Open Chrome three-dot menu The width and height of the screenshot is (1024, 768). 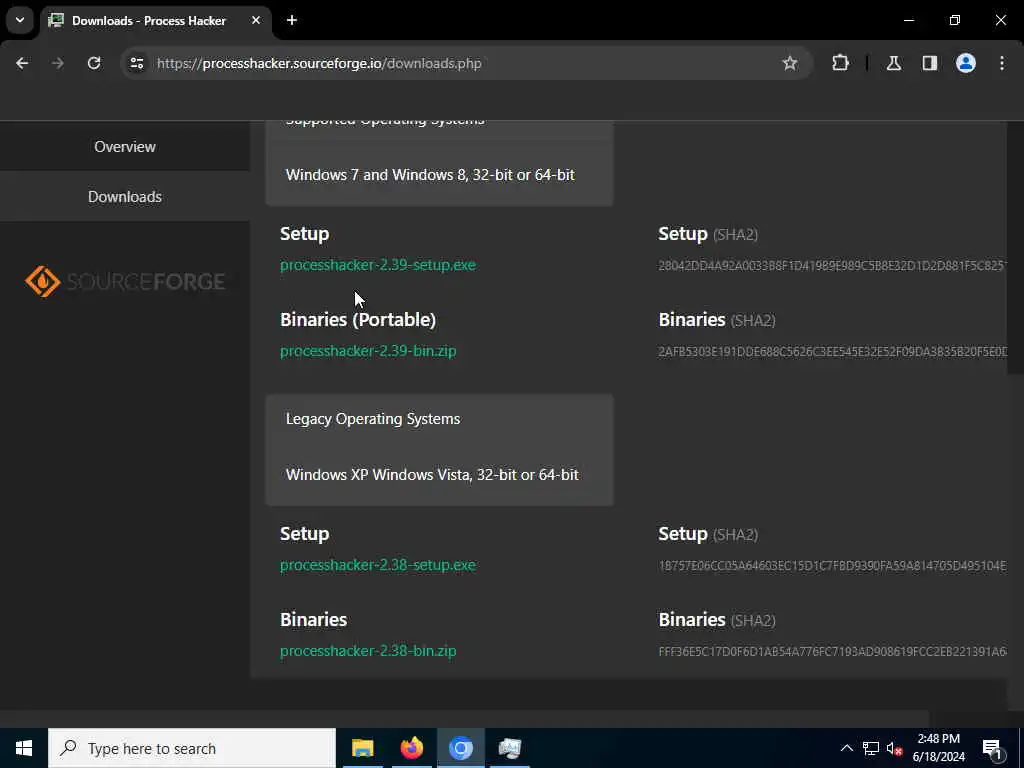(1002, 63)
